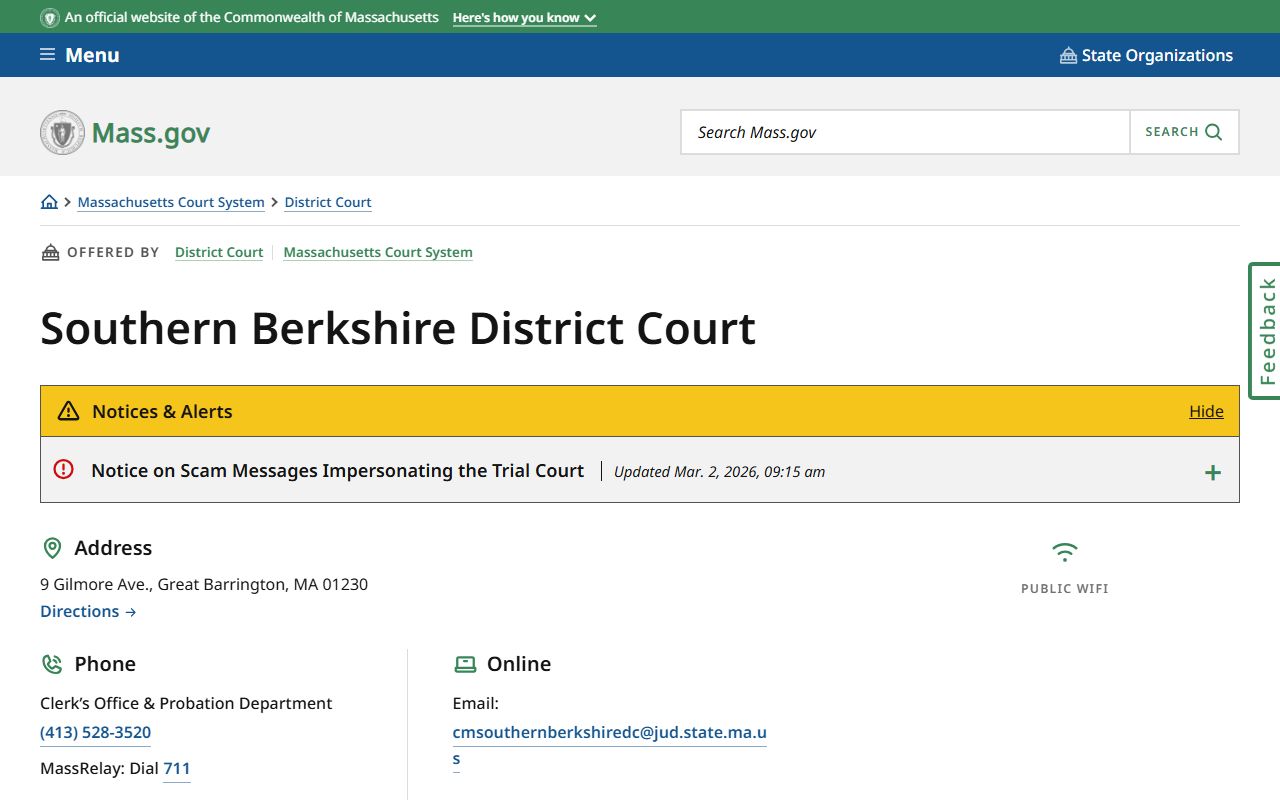
Task: Click the red scam notice alert icon
Action: point(64,469)
